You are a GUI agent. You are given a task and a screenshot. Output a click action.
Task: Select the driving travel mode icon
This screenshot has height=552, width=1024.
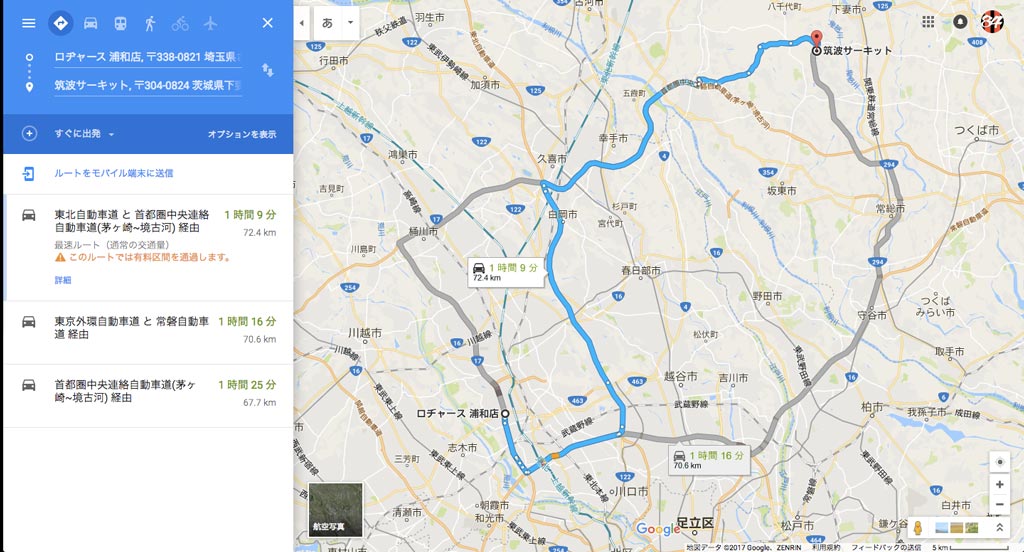pos(91,24)
